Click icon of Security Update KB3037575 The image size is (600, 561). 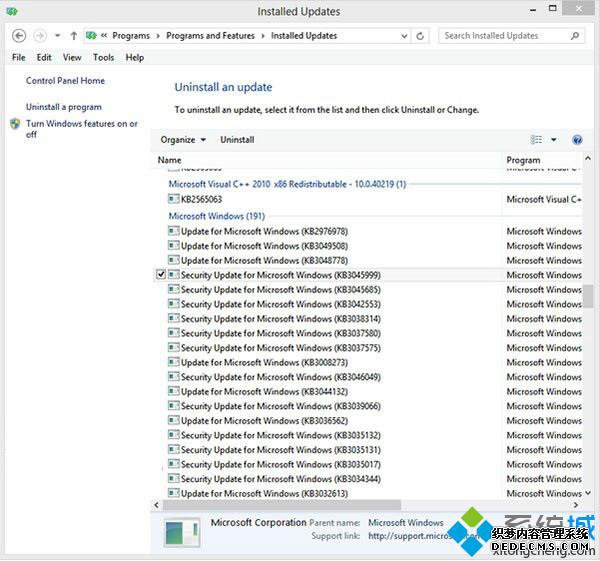pyautogui.click(x=174, y=347)
